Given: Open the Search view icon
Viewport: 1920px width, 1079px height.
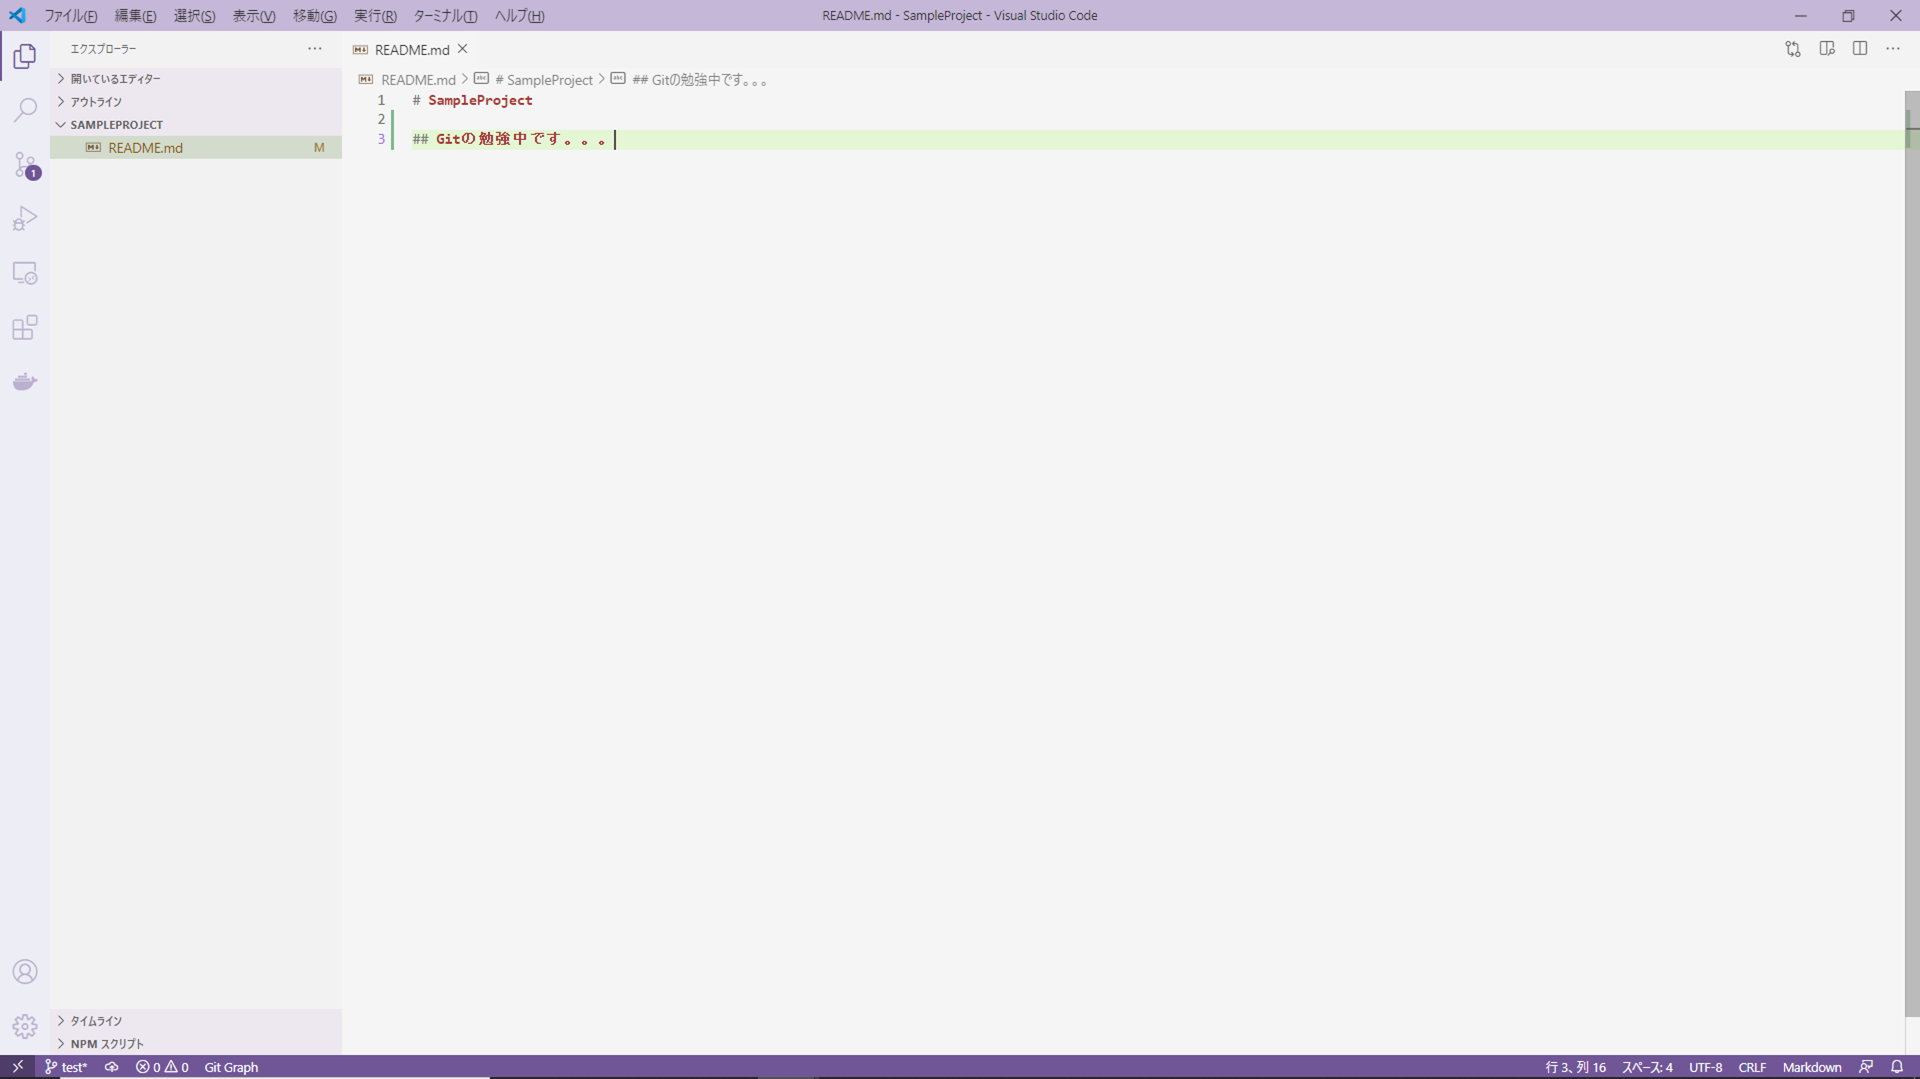Looking at the screenshot, I should click(25, 110).
